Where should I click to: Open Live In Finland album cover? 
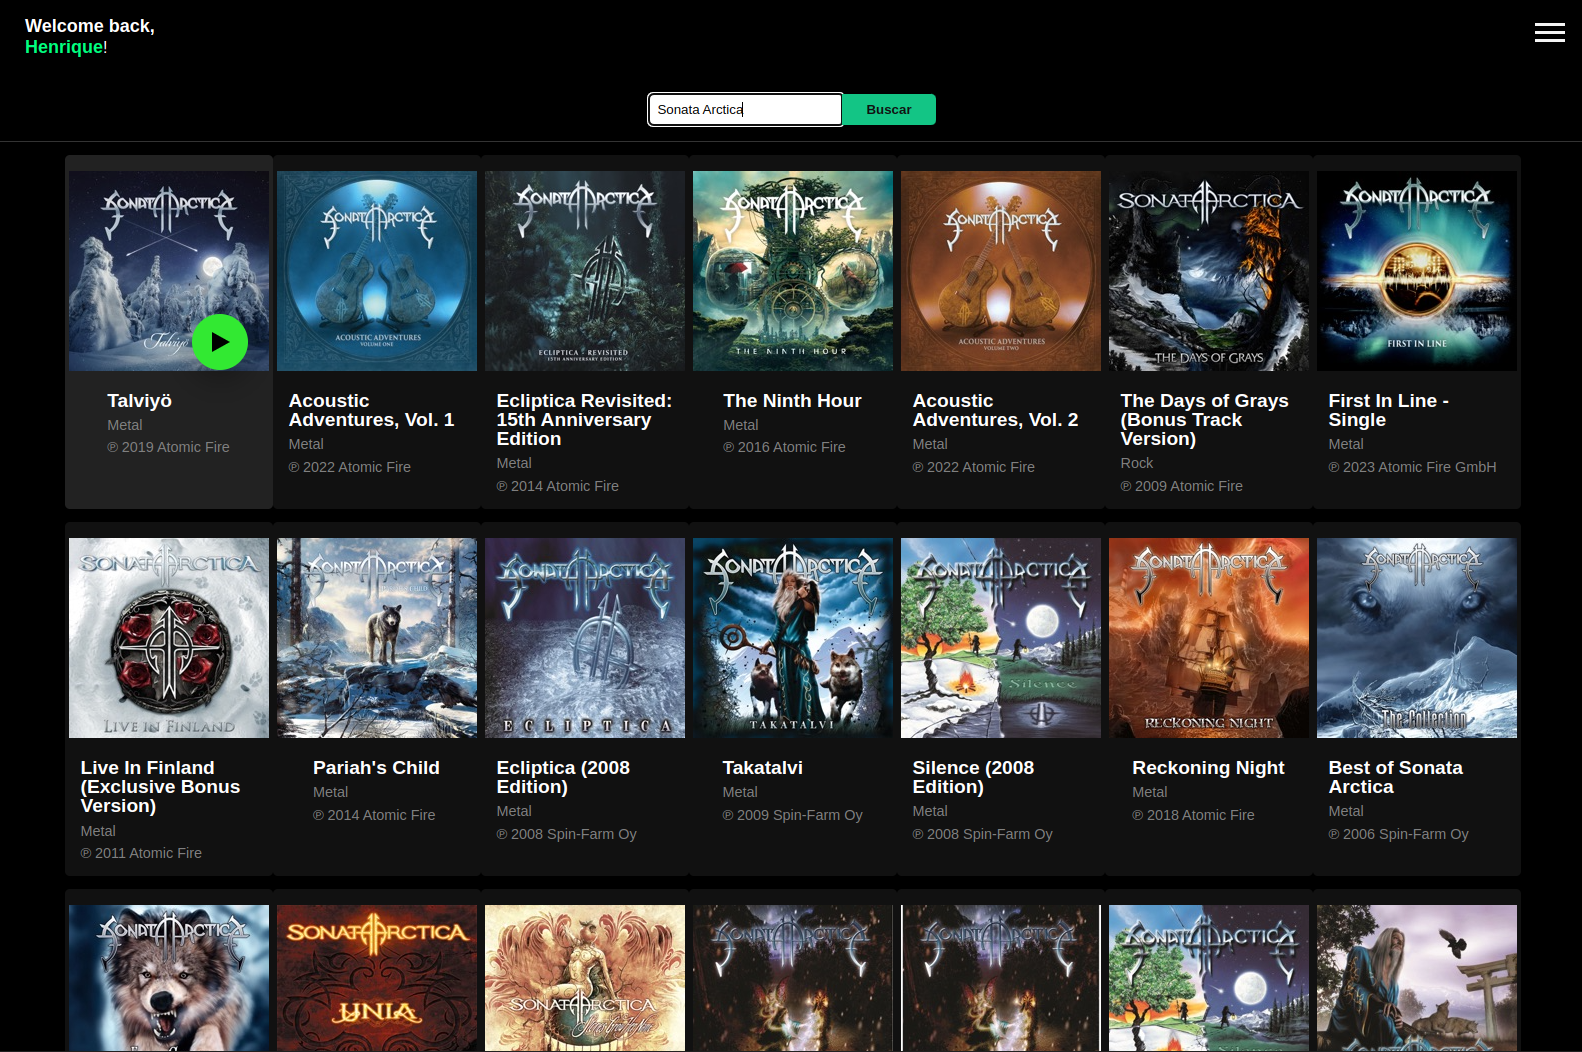pyautogui.click(x=169, y=638)
